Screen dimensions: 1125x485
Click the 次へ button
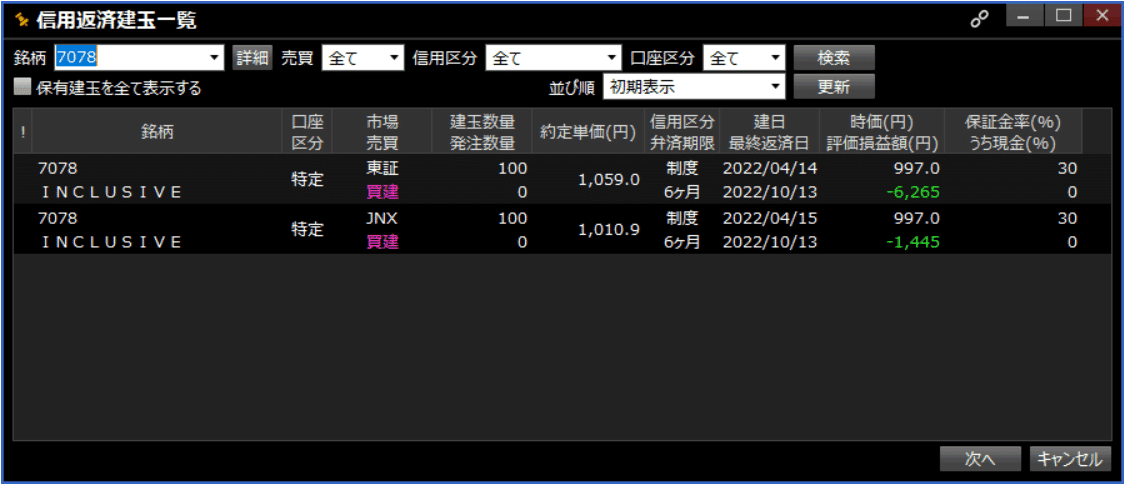pyautogui.click(x=980, y=459)
